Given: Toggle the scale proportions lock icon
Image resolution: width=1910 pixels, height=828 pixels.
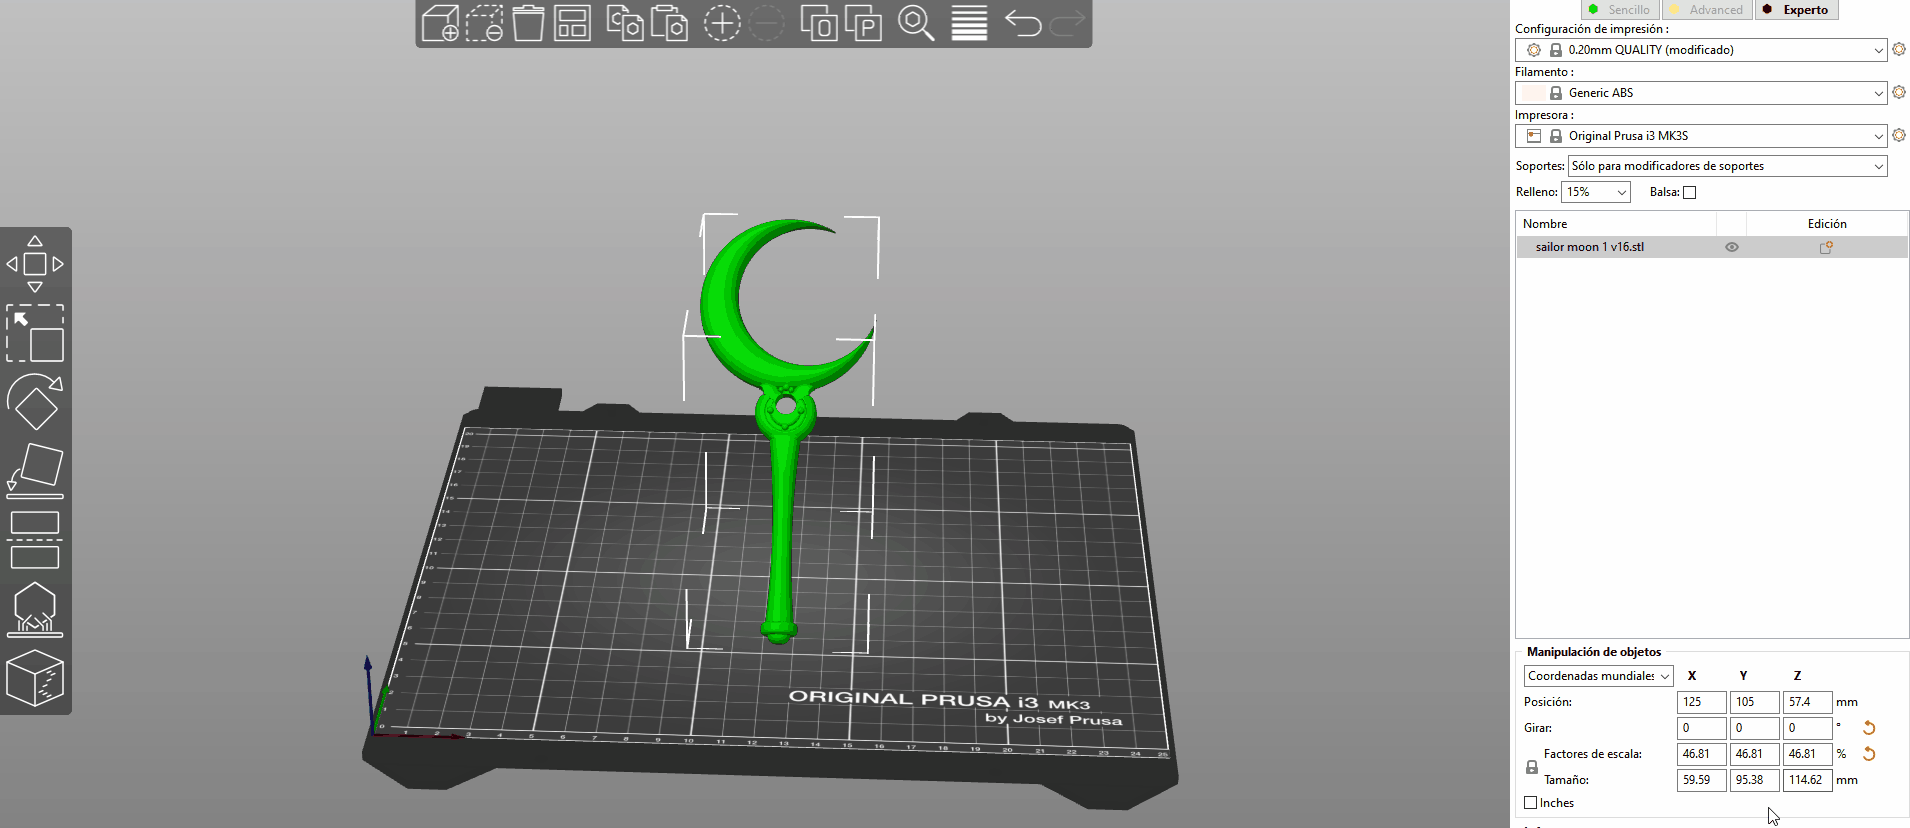Looking at the screenshot, I should pos(1531,767).
